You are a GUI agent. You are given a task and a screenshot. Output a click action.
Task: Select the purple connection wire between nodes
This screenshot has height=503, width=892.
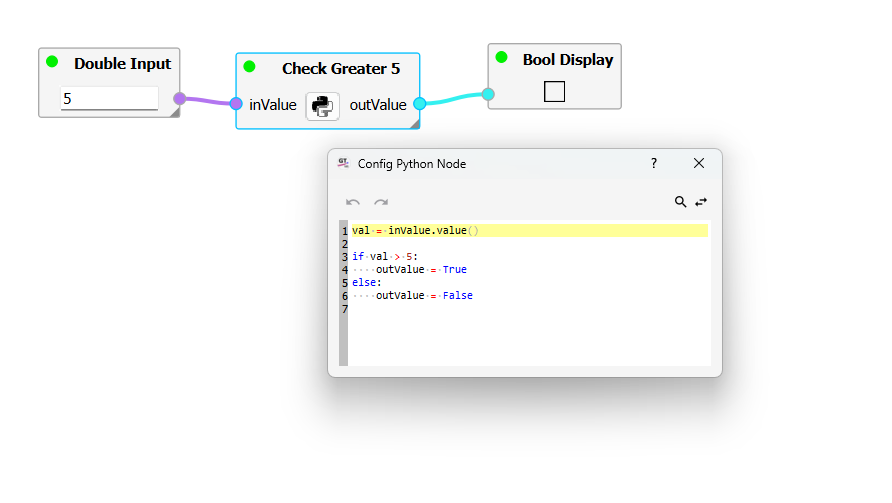tap(208, 101)
